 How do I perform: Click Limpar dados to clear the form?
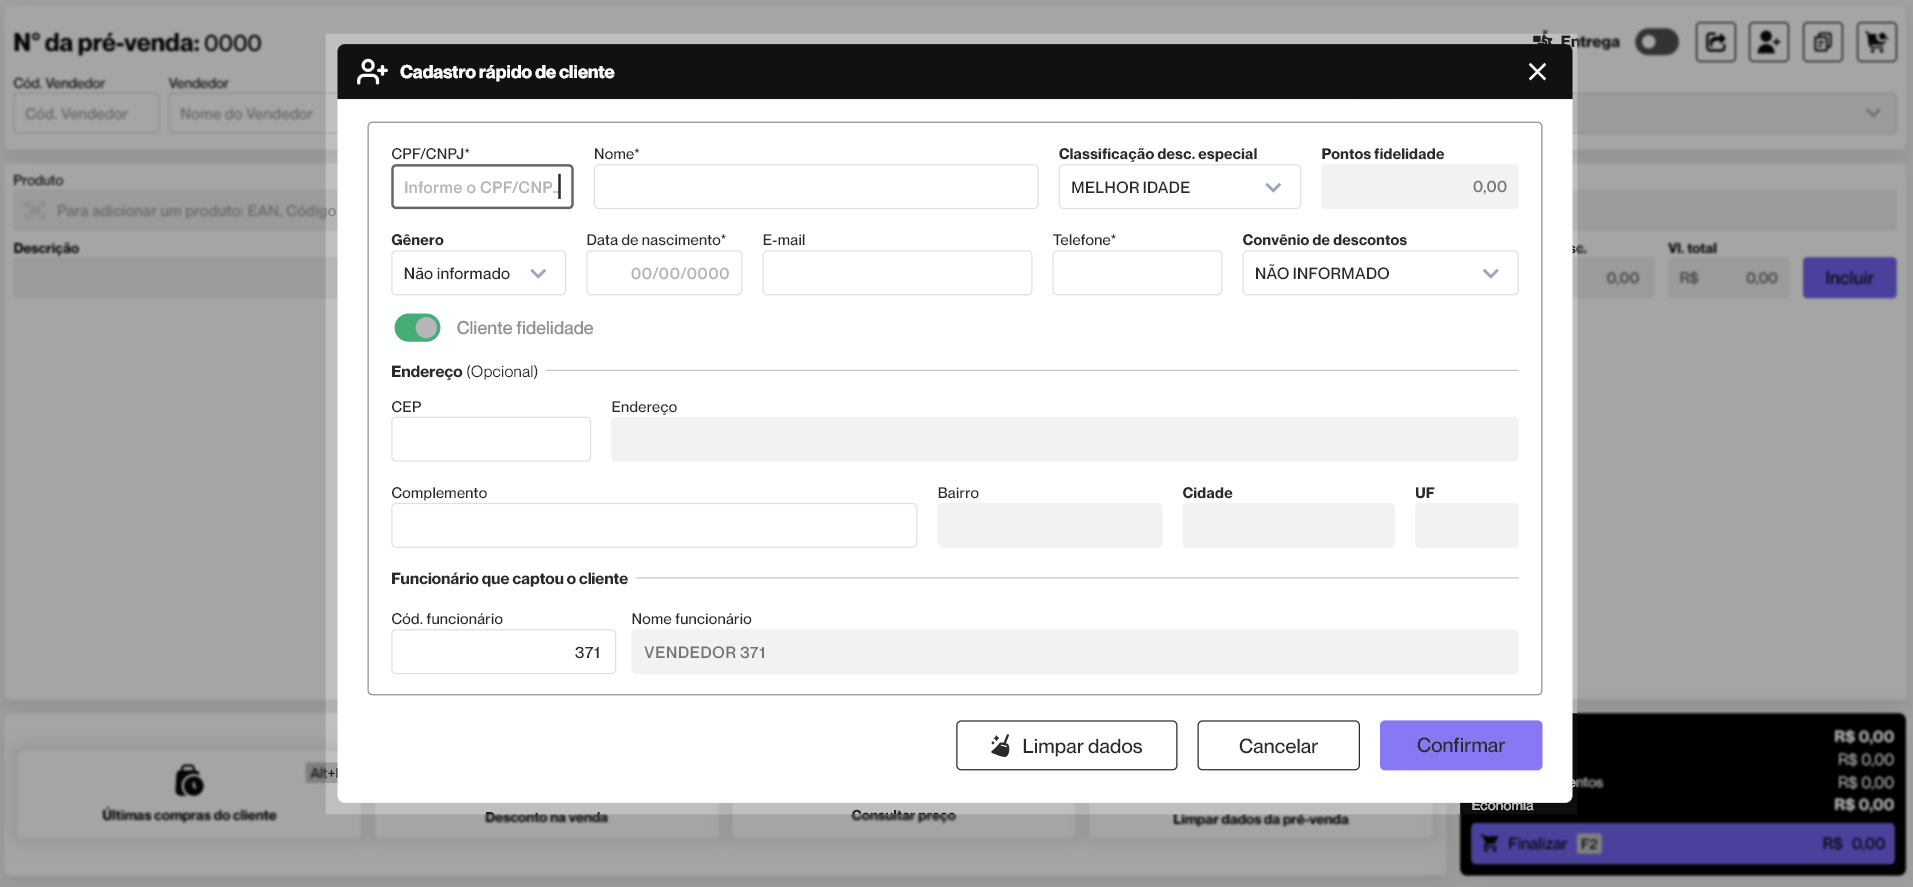pos(1066,746)
